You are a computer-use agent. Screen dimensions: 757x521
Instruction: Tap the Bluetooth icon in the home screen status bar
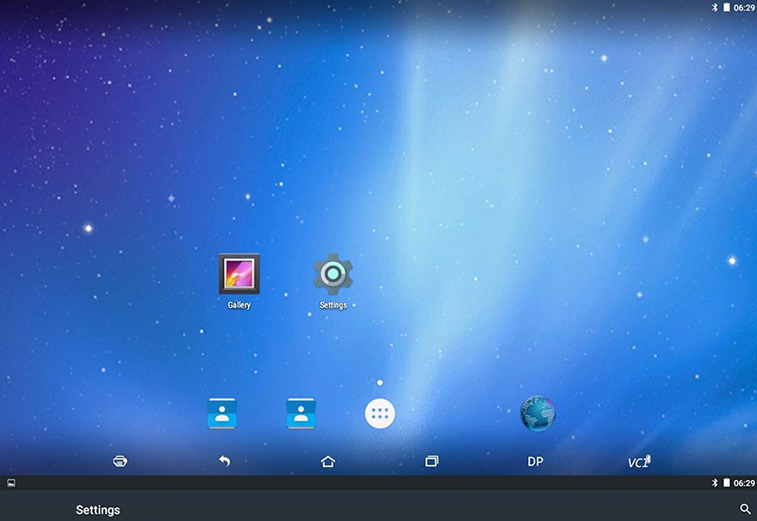(715, 7)
